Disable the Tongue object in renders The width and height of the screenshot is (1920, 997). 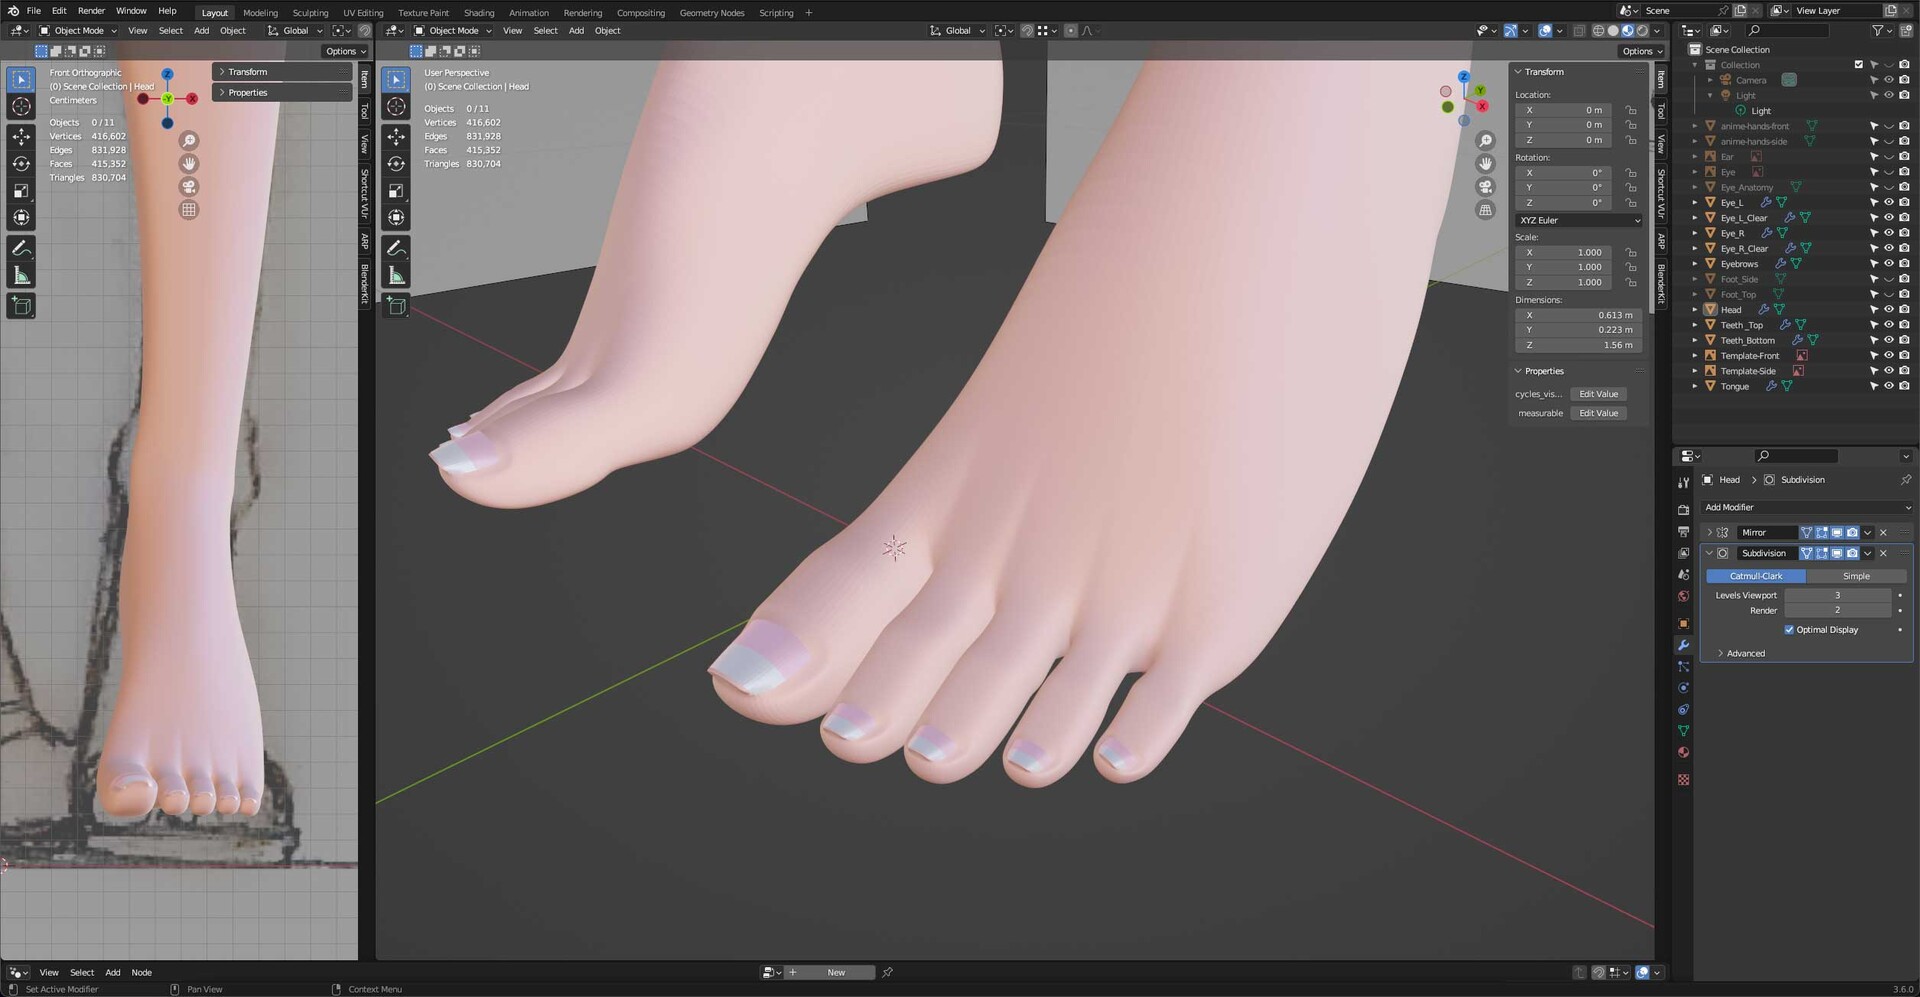pyautogui.click(x=1905, y=386)
